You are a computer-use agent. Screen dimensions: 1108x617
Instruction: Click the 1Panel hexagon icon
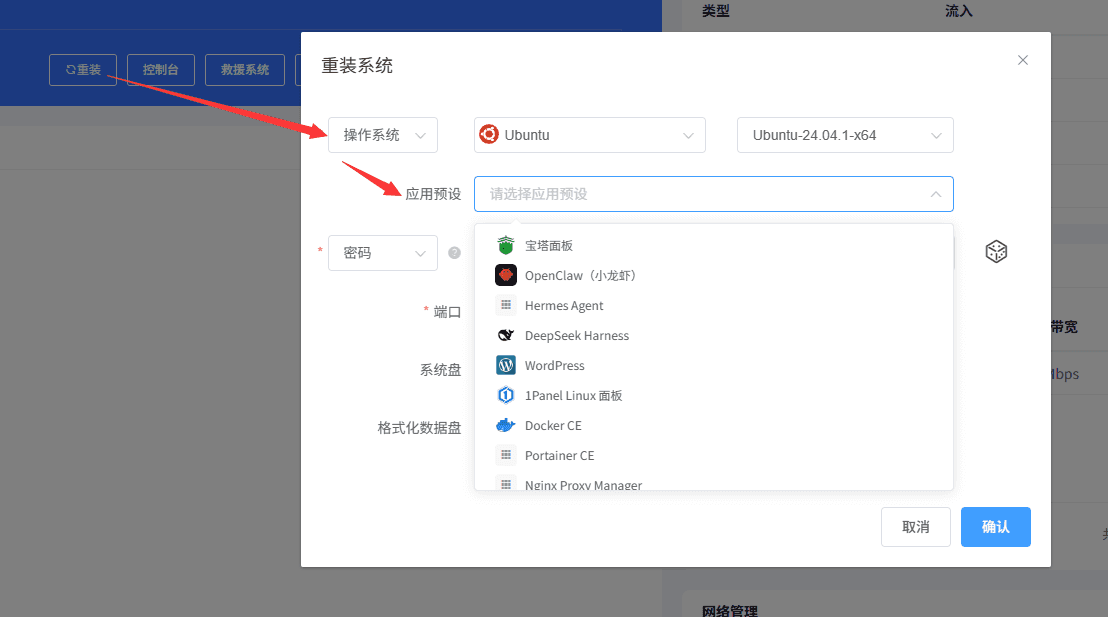[506, 395]
